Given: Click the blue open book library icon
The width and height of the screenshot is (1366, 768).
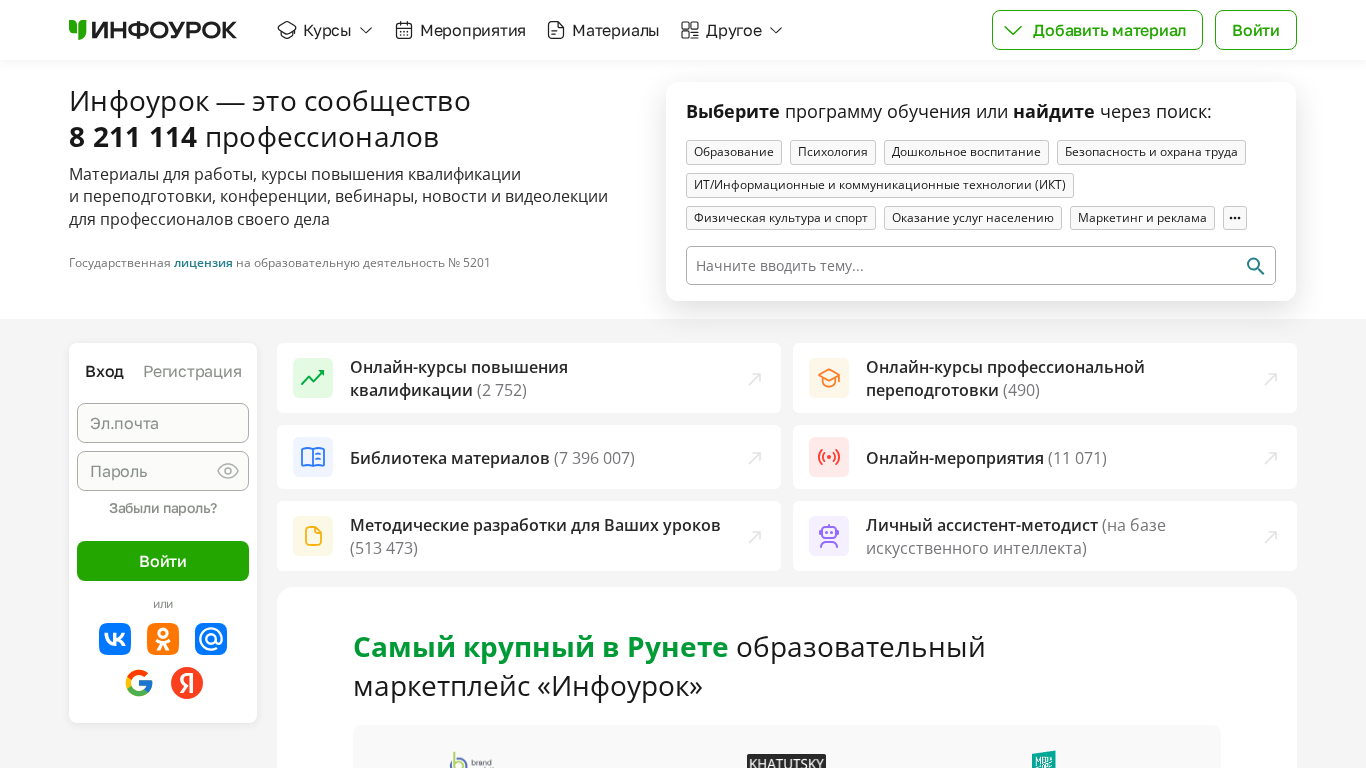Looking at the screenshot, I should tap(313, 457).
